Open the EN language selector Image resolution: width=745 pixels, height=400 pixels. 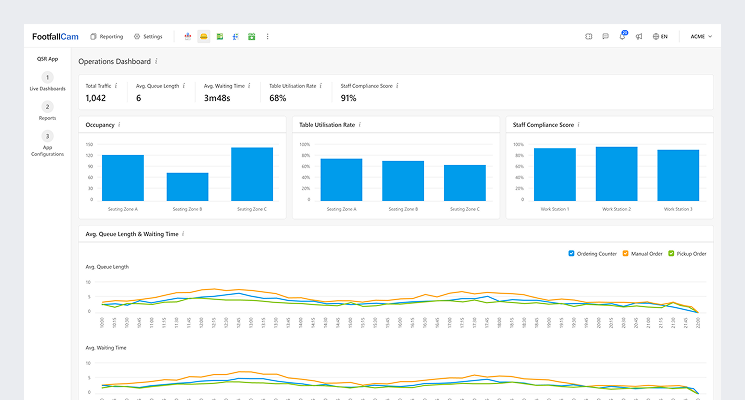click(660, 36)
